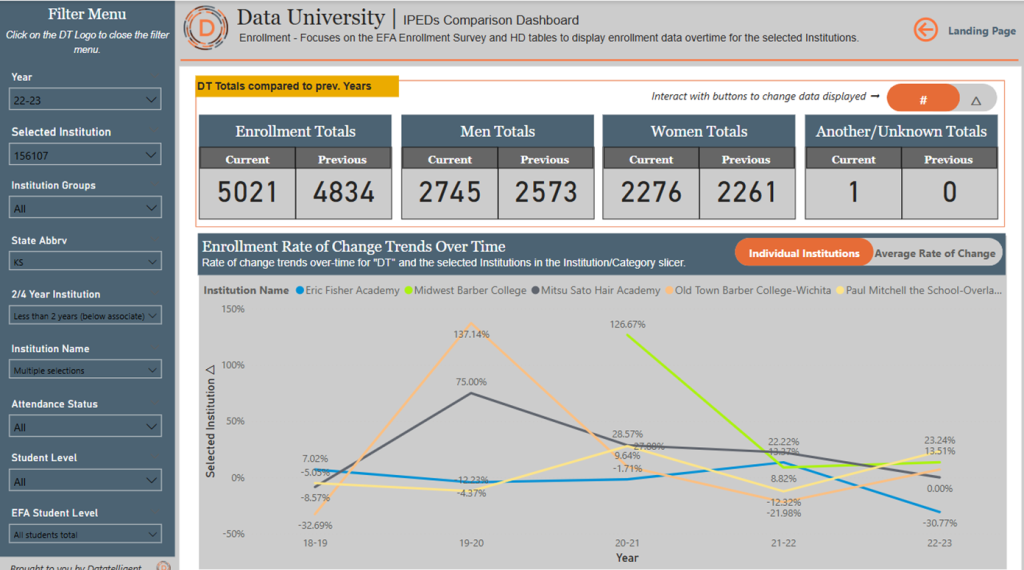
Task: Click the 28.57% data point label
Action: pos(628,434)
